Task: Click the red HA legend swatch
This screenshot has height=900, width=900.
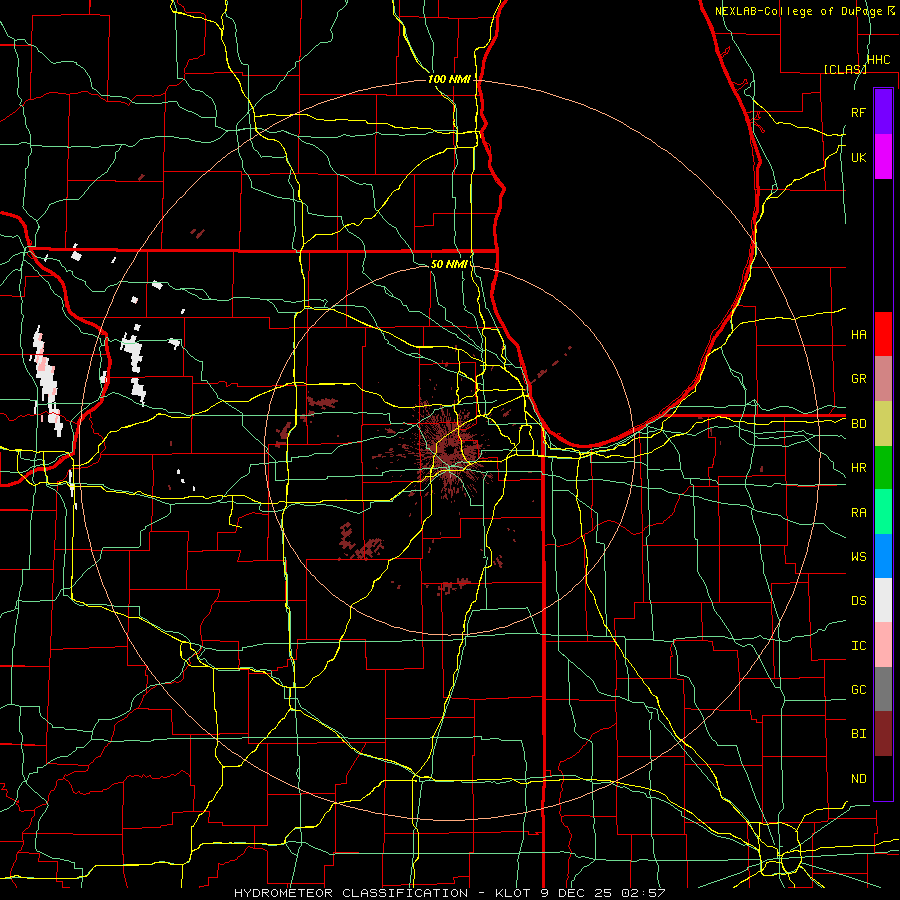Action: coord(883,334)
